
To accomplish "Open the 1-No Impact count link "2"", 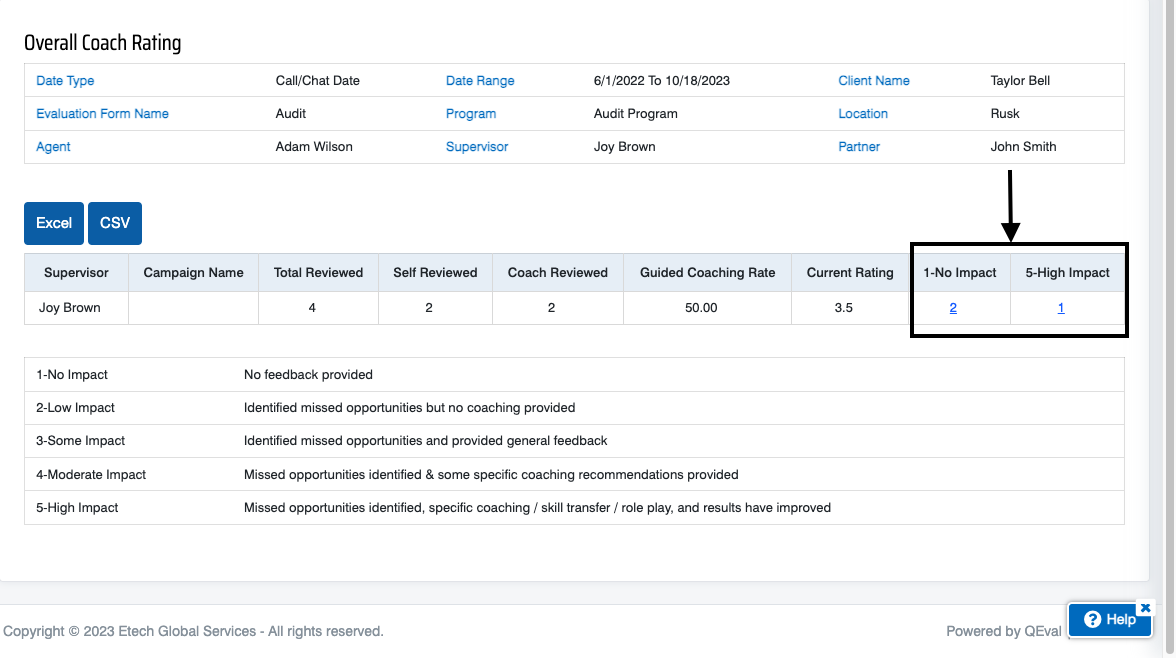I will click(953, 308).
